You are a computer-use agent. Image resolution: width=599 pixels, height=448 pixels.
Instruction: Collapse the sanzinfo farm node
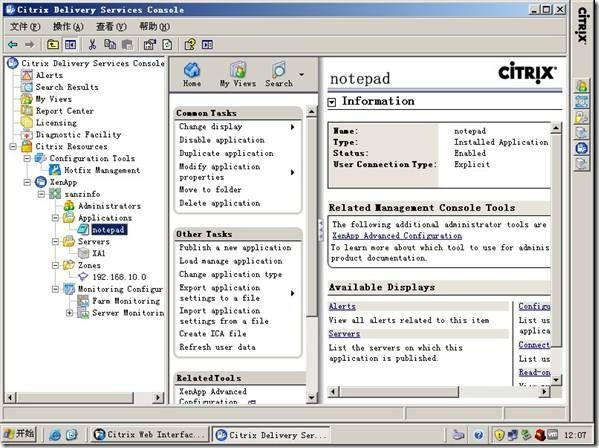[x=41, y=194]
